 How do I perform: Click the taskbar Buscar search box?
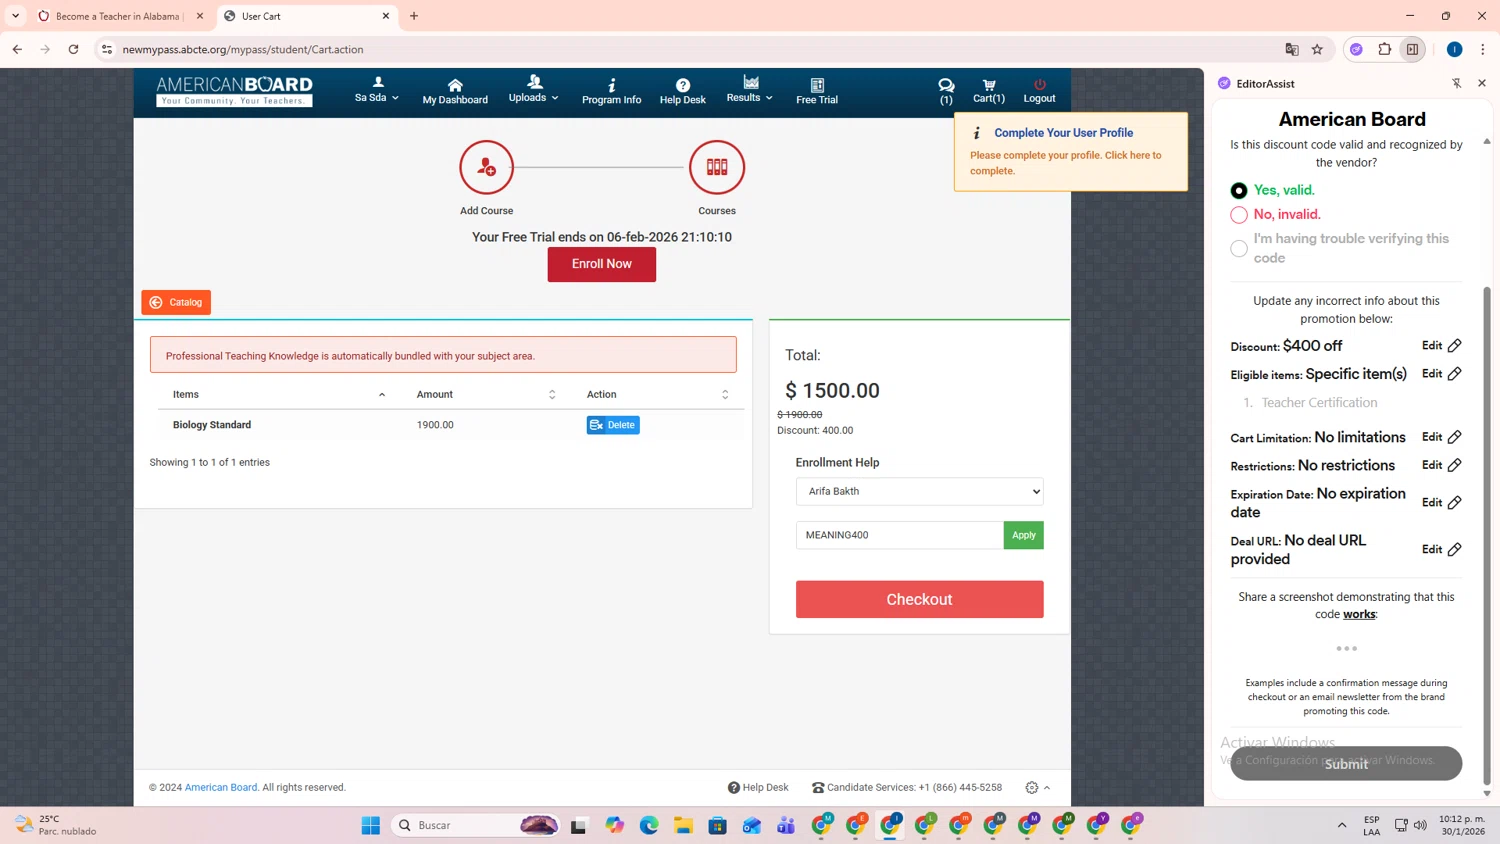pyautogui.click(x=476, y=825)
